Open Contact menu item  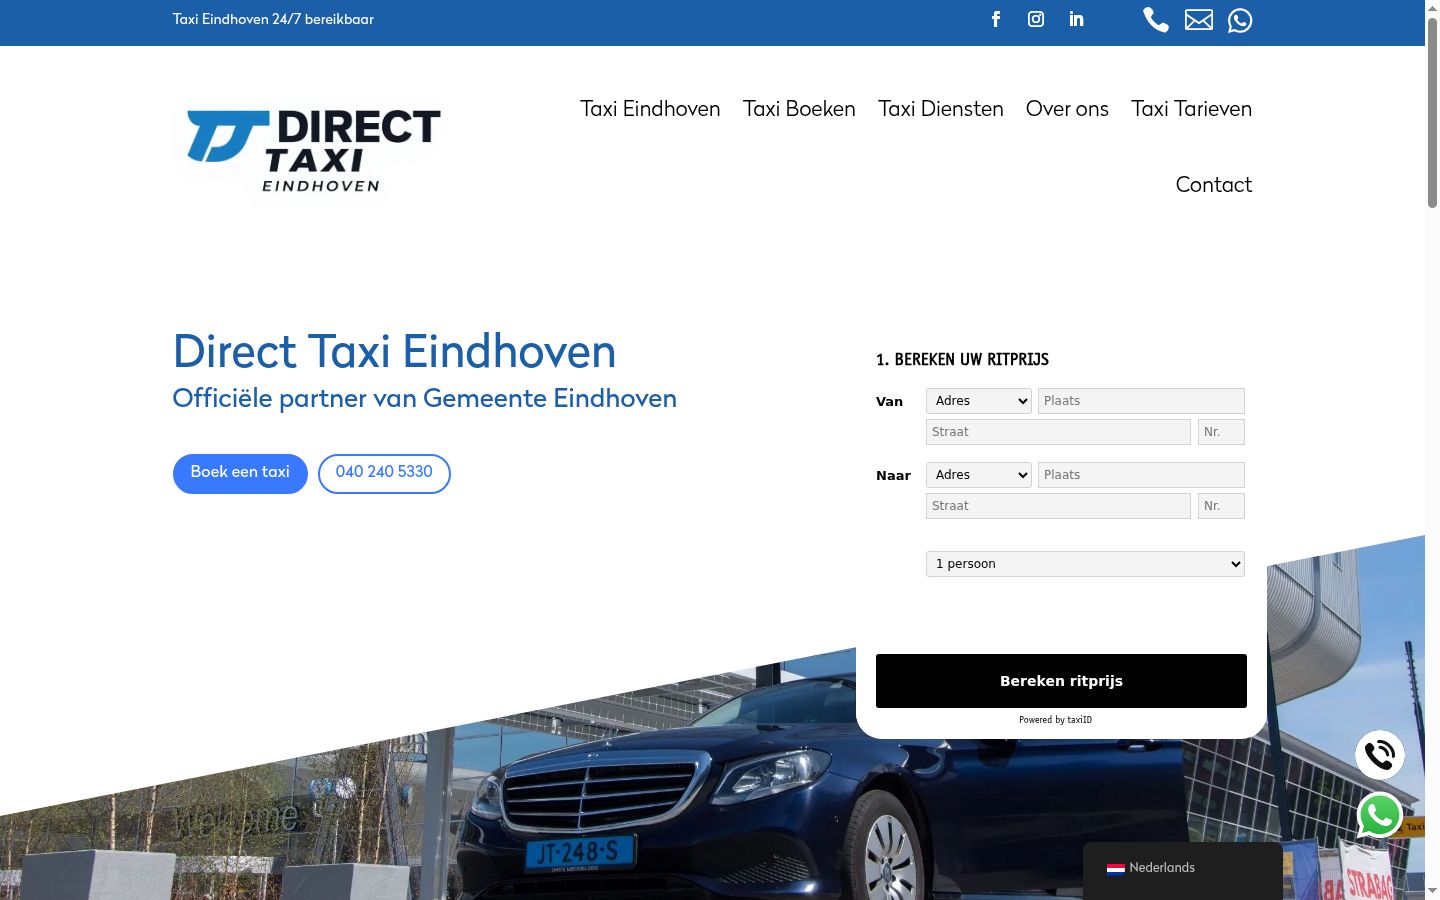[1214, 185]
